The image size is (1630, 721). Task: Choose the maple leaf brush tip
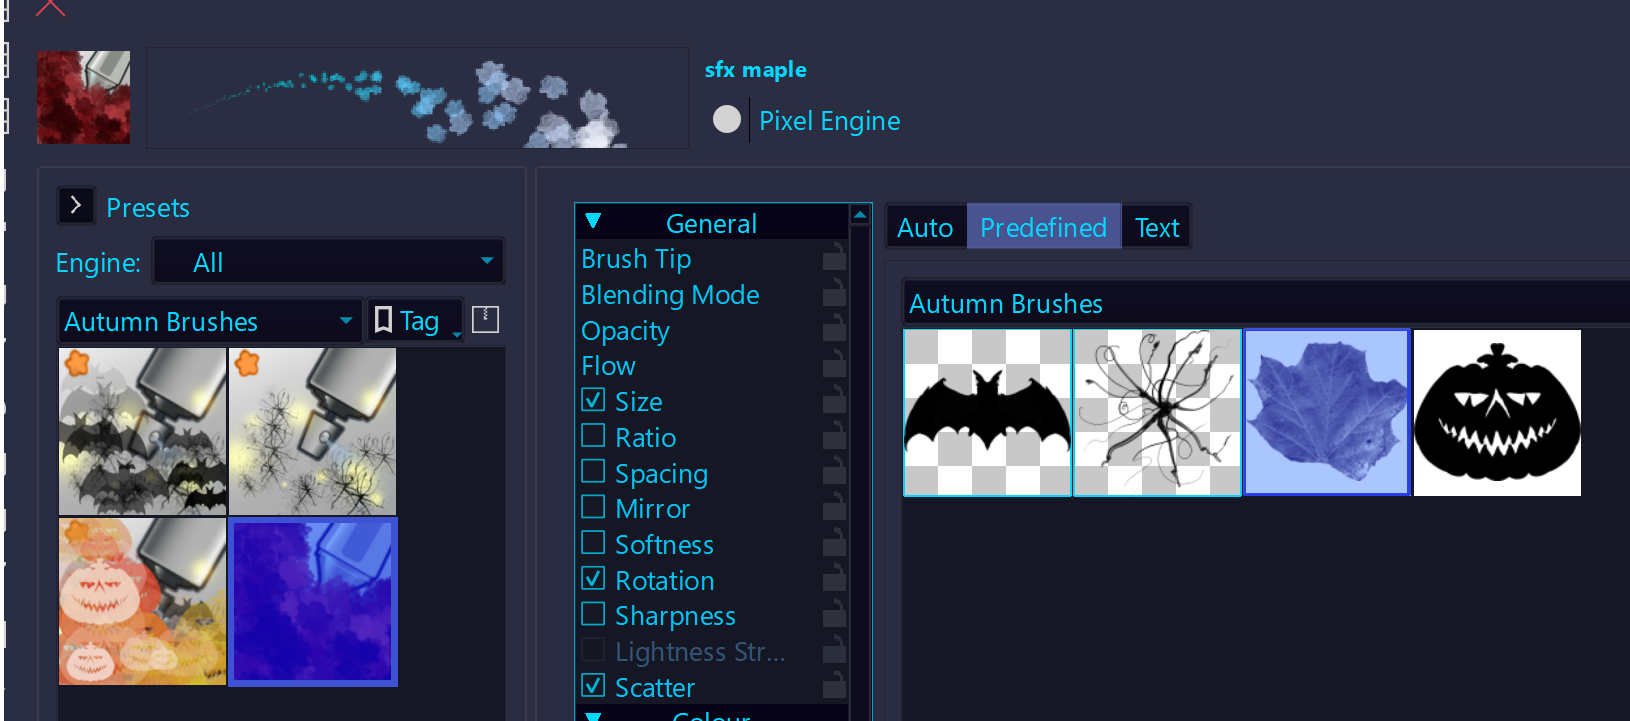pyautogui.click(x=1326, y=413)
